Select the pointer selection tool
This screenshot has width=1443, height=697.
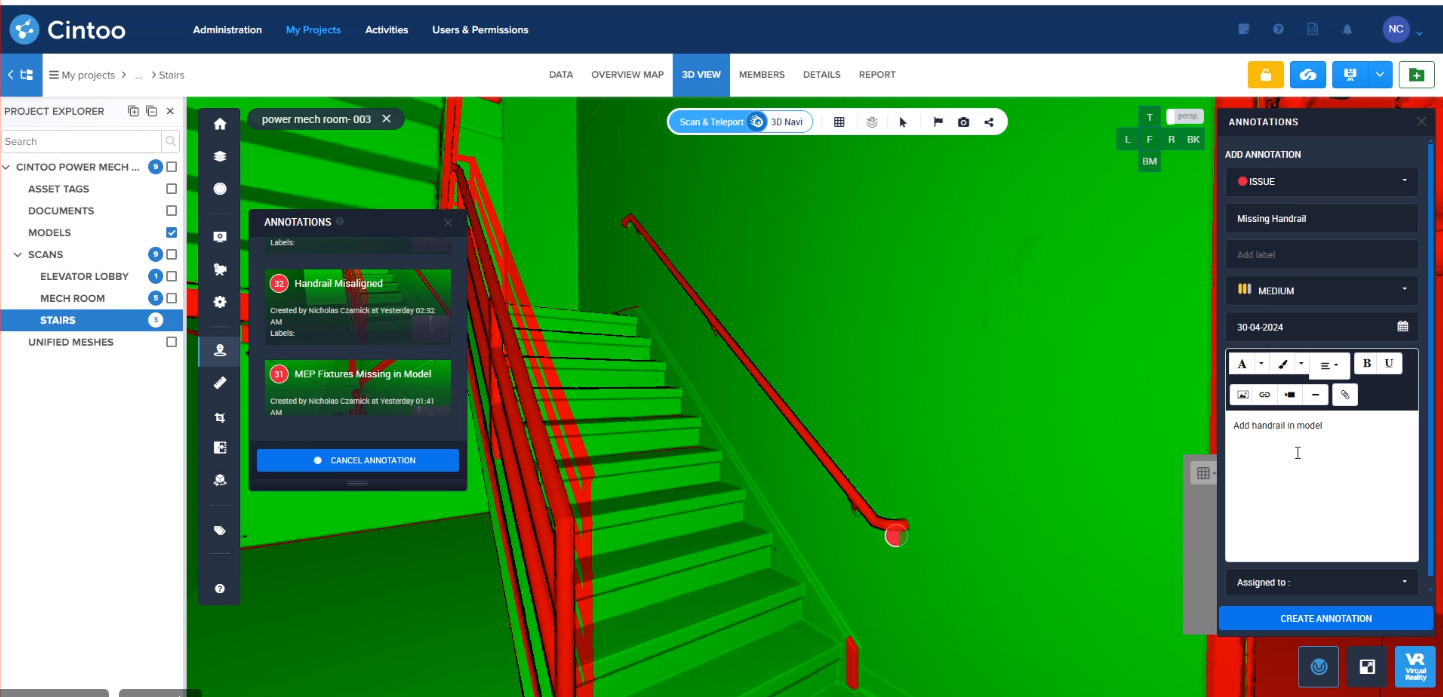pos(904,121)
